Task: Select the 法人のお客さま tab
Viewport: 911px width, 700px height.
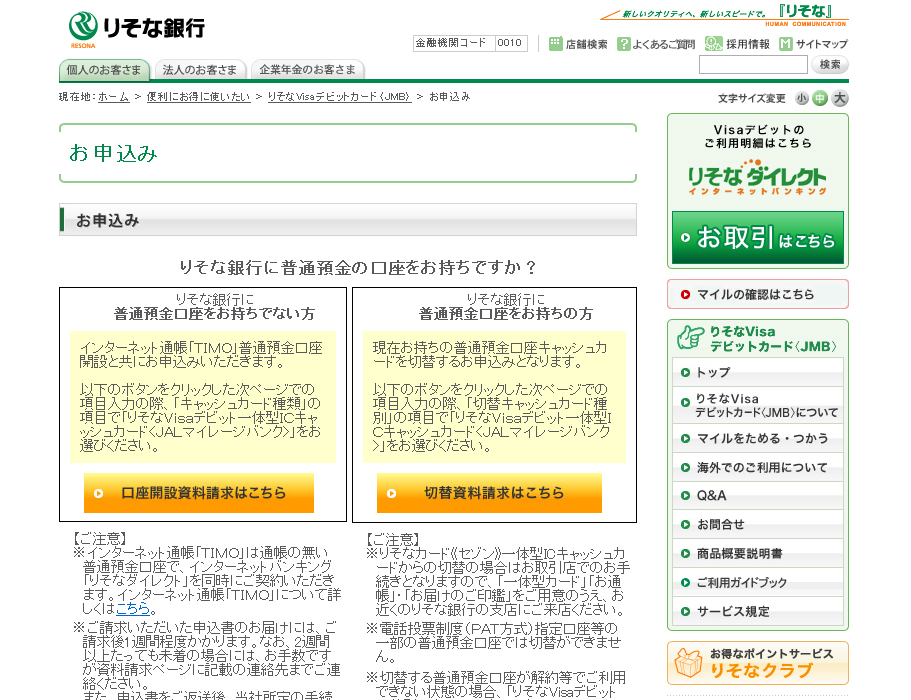Action: pos(200,70)
